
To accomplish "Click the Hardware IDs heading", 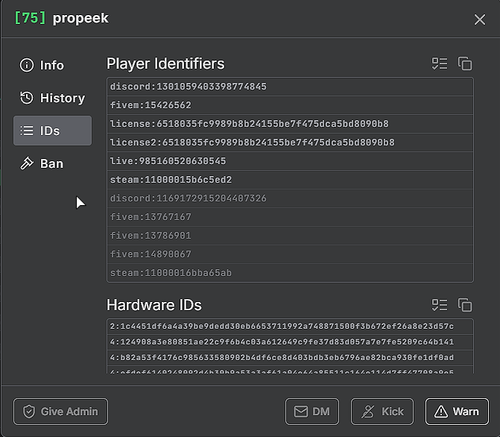I will click(x=154, y=305).
